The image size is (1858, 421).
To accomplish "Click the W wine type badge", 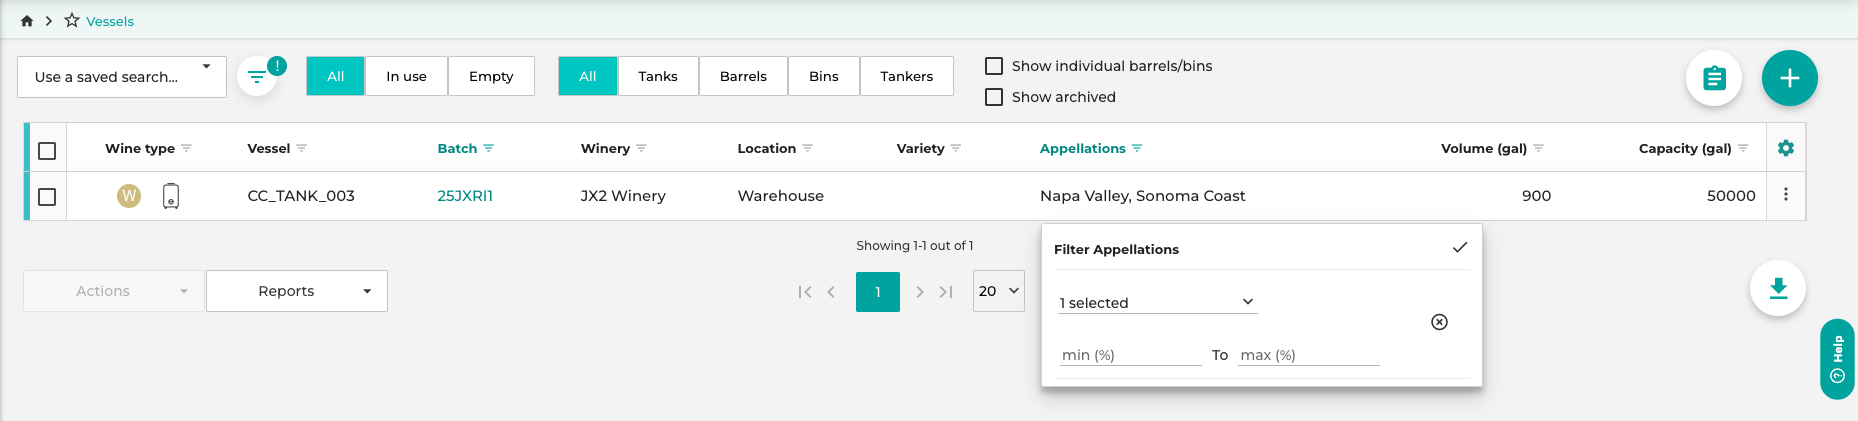I will (x=129, y=196).
